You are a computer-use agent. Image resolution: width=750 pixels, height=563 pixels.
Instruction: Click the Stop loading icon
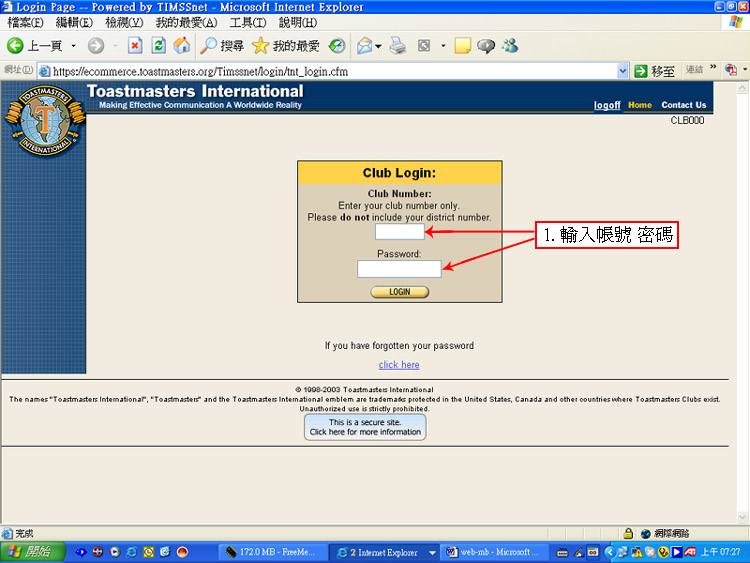[135, 46]
